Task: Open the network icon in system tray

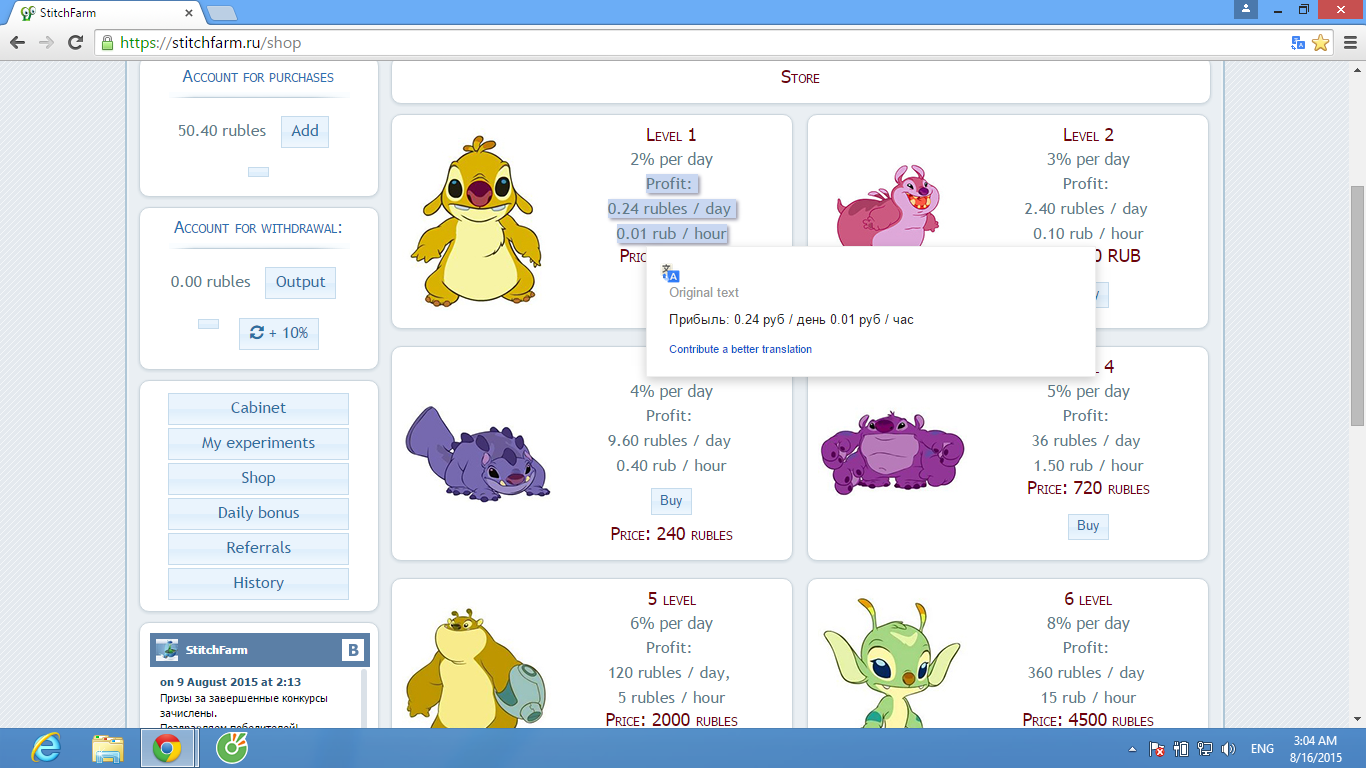Action: coord(1204,749)
